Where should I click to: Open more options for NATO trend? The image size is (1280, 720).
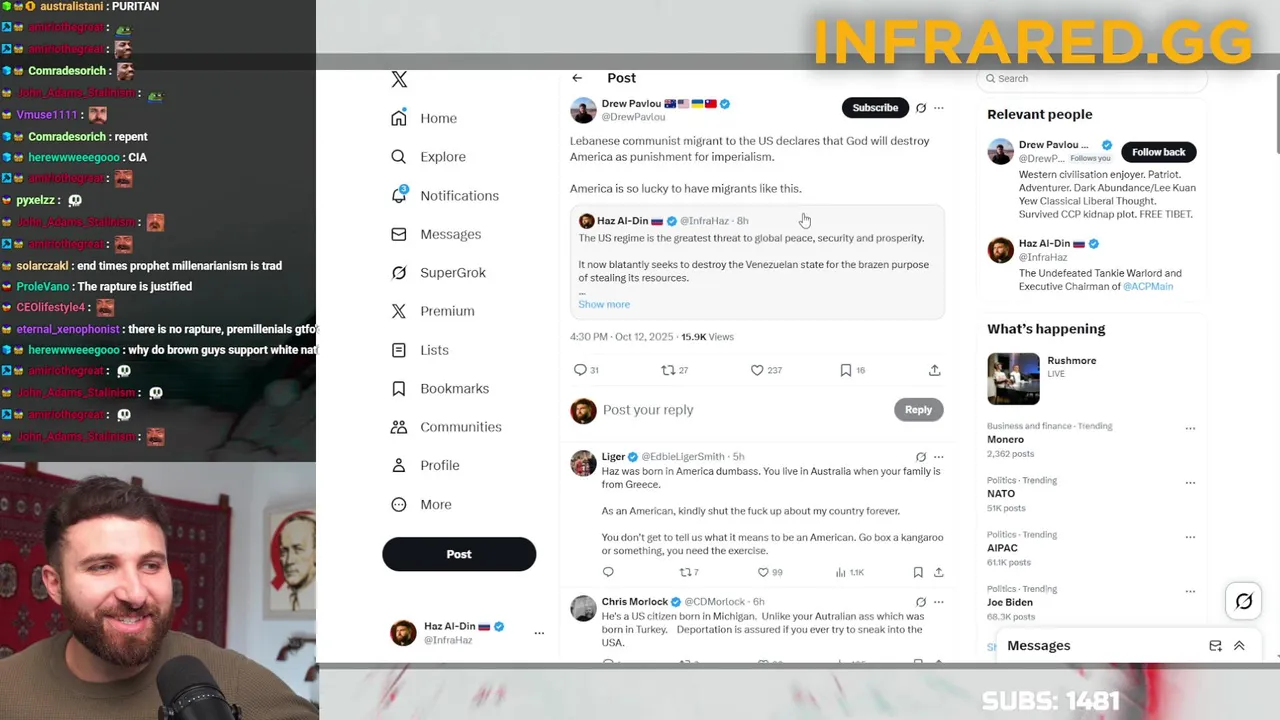coord(1190,482)
